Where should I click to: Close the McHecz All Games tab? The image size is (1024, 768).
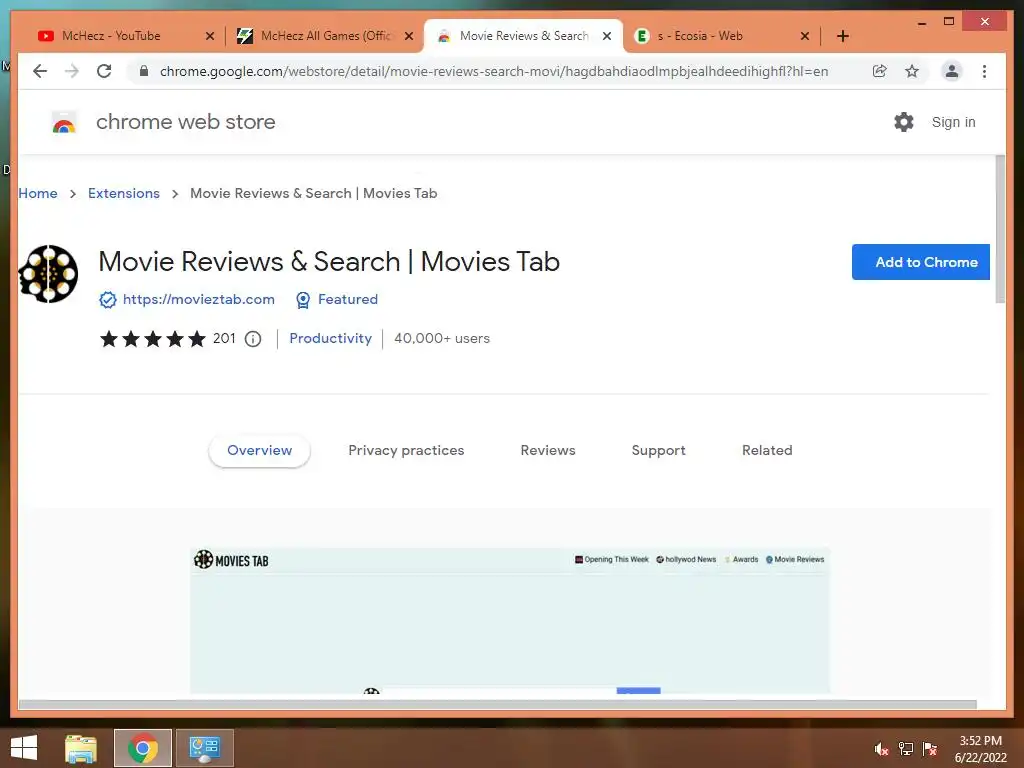point(409,36)
